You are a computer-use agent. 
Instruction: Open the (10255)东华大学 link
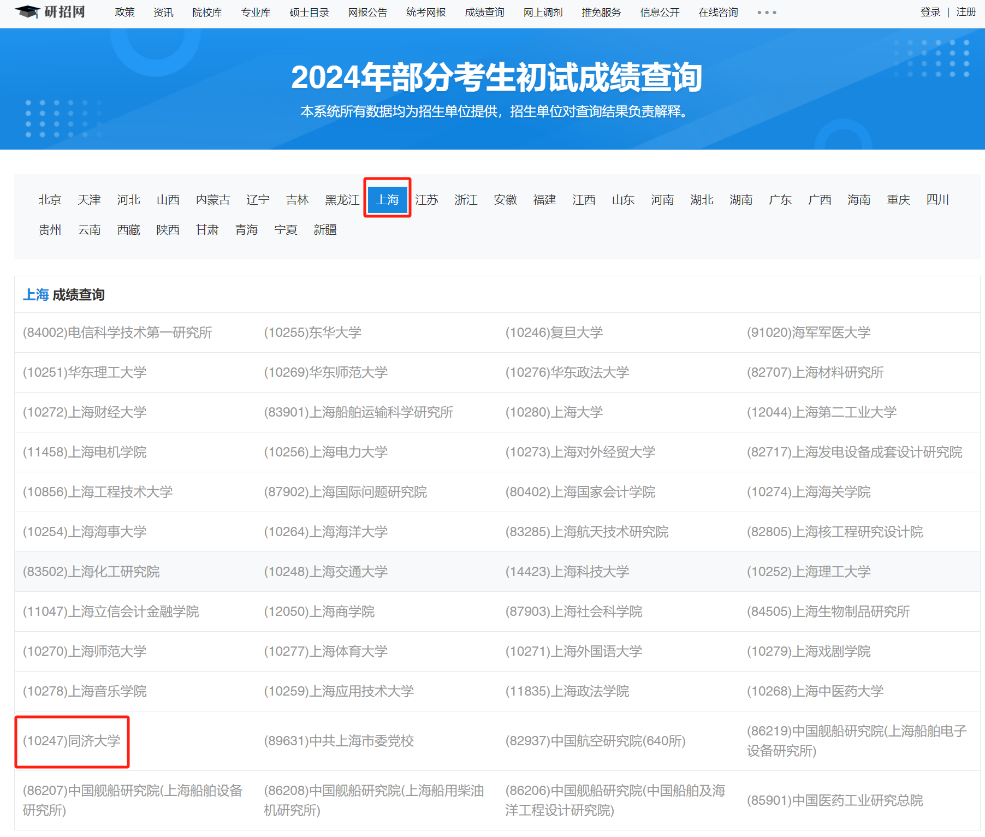pyautogui.click(x=312, y=332)
